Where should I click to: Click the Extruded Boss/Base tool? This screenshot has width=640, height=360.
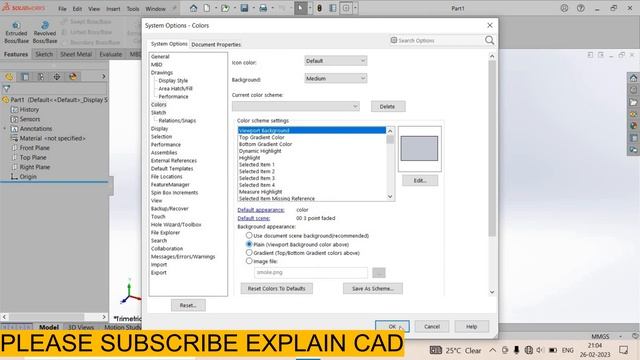[16, 33]
